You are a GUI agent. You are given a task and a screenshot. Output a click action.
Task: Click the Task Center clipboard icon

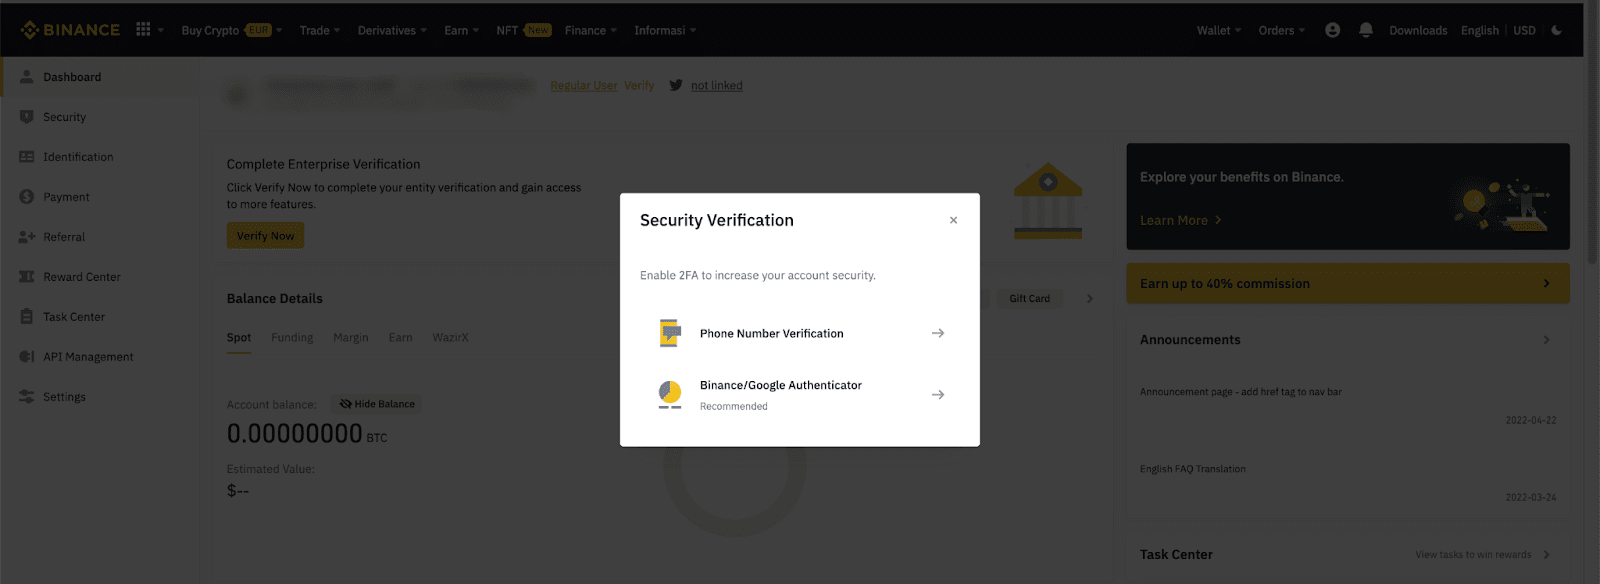click(27, 317)
